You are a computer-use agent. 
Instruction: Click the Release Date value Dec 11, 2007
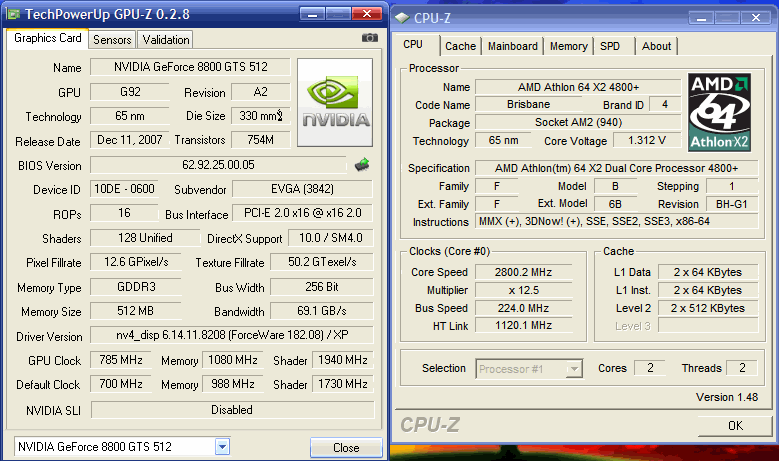coord(130,140)
